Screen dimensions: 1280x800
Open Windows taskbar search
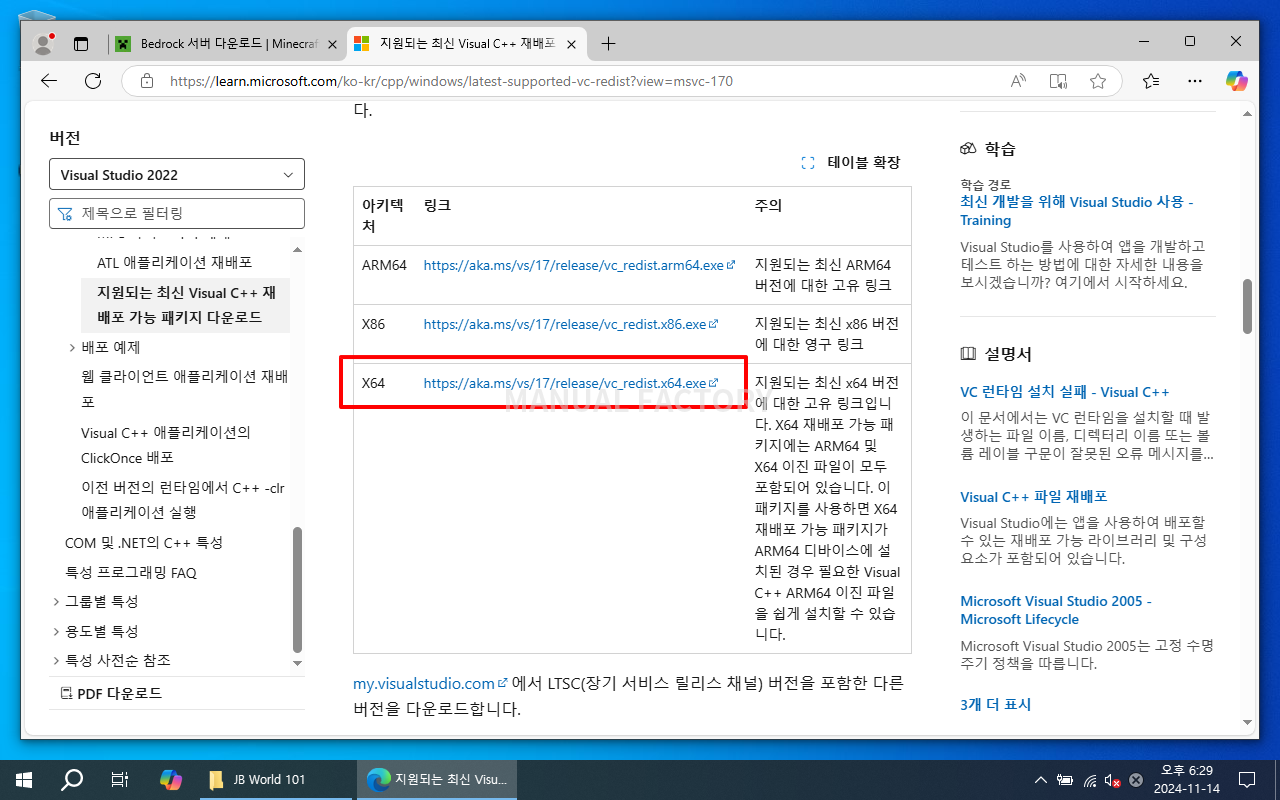coord(72,780)
